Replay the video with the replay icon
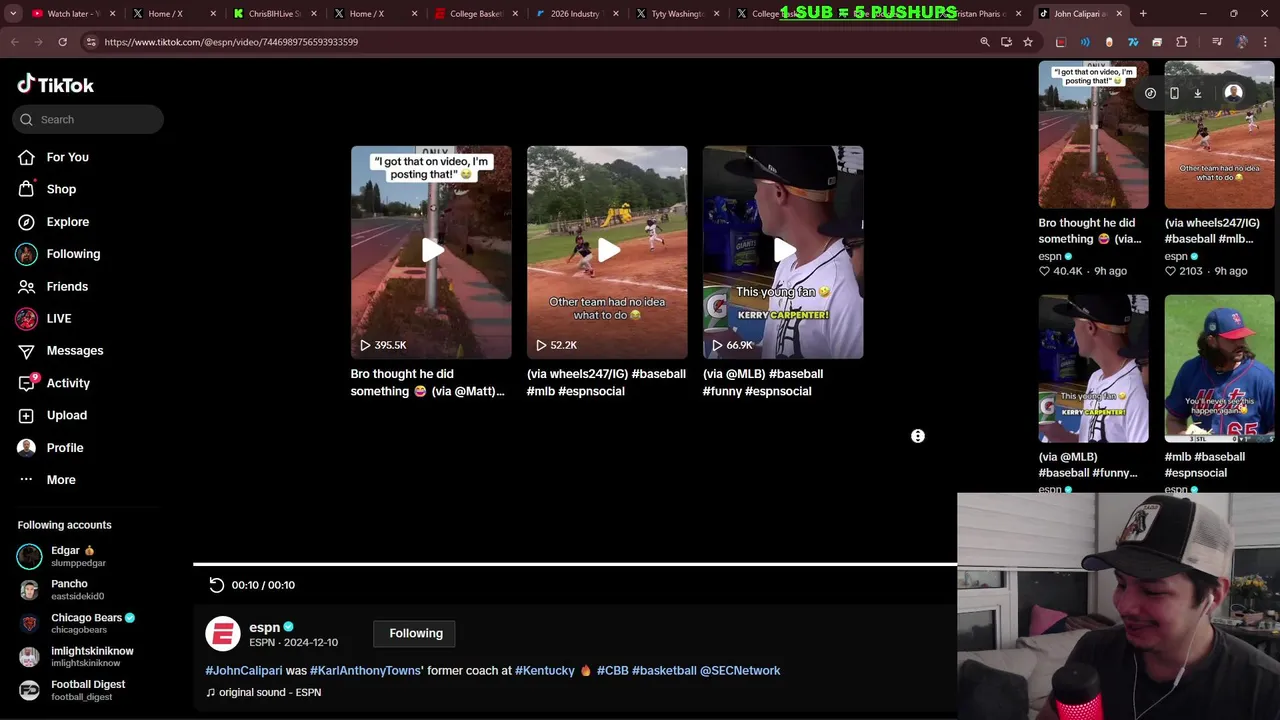1280x720 pixels. pos(216,585)
